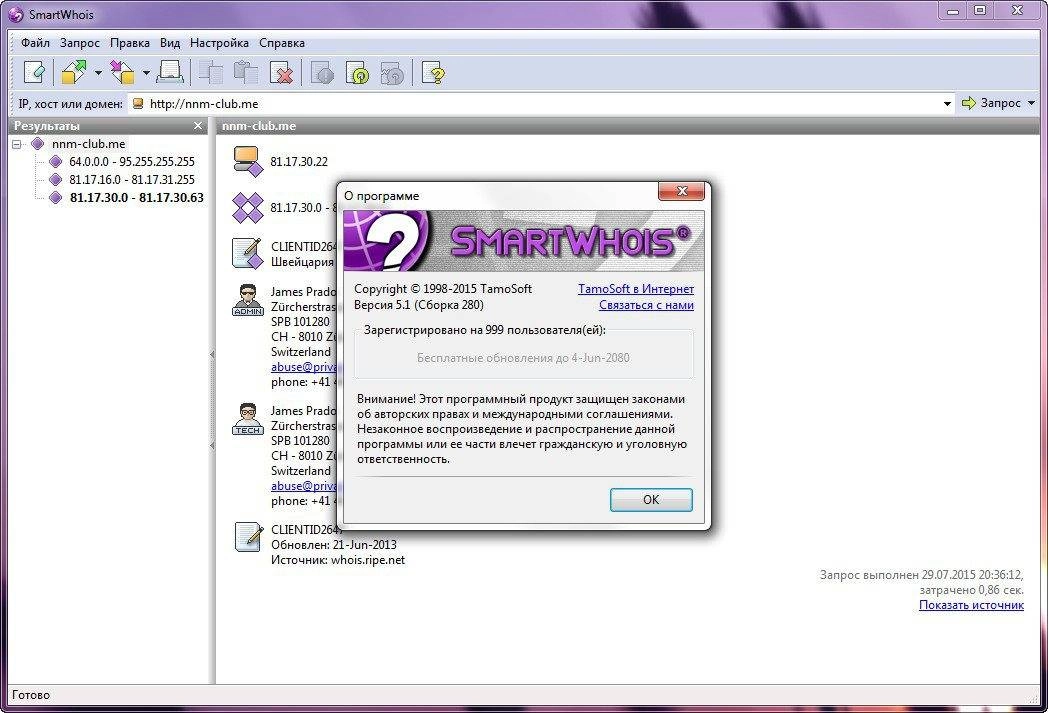Click the text Источник: whois.ripe.net
Image resolution: width=1048 pixels, height=713 pixels.
pyautogui.click(x=338, y=560)
